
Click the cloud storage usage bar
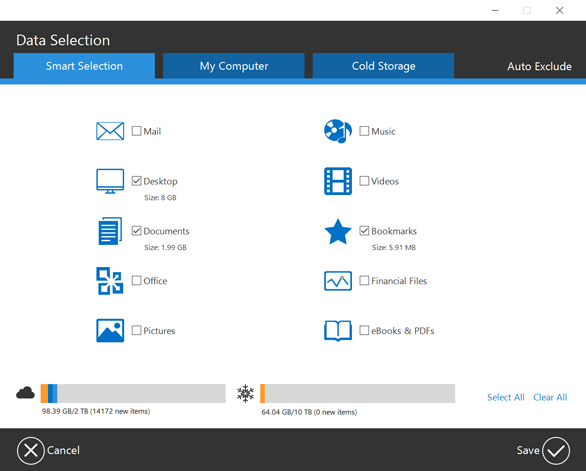click(x=133, y=393)
